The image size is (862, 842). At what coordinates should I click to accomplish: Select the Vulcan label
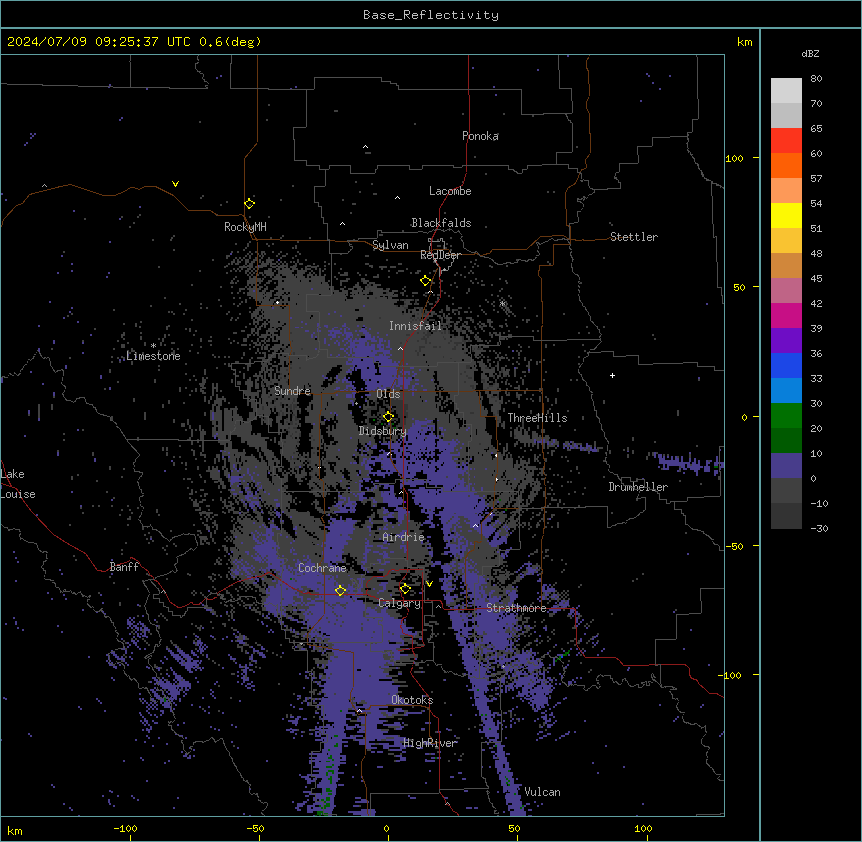click(x=543, y=792)
